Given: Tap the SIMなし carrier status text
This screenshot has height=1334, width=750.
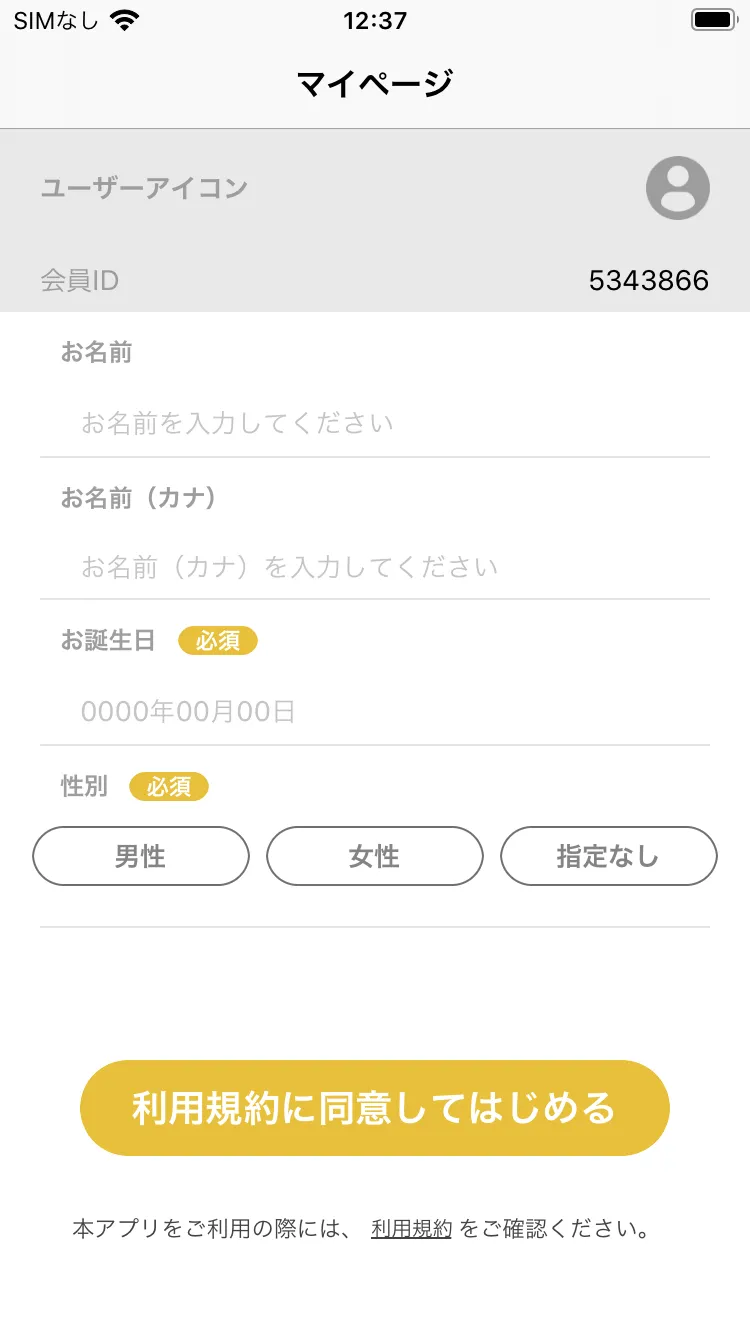Looking at the screenshot, I should [56, 21].
